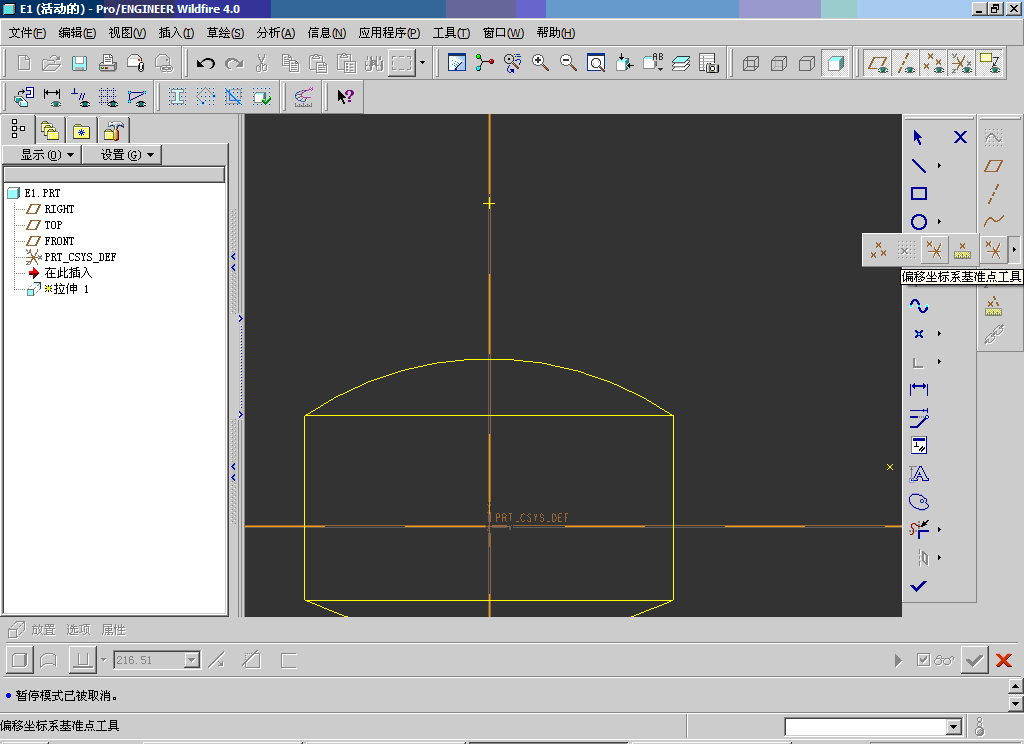This screenshot has width=1024, height=744.
Task: Cancel the extrude with the red X
Action: 1004,660
